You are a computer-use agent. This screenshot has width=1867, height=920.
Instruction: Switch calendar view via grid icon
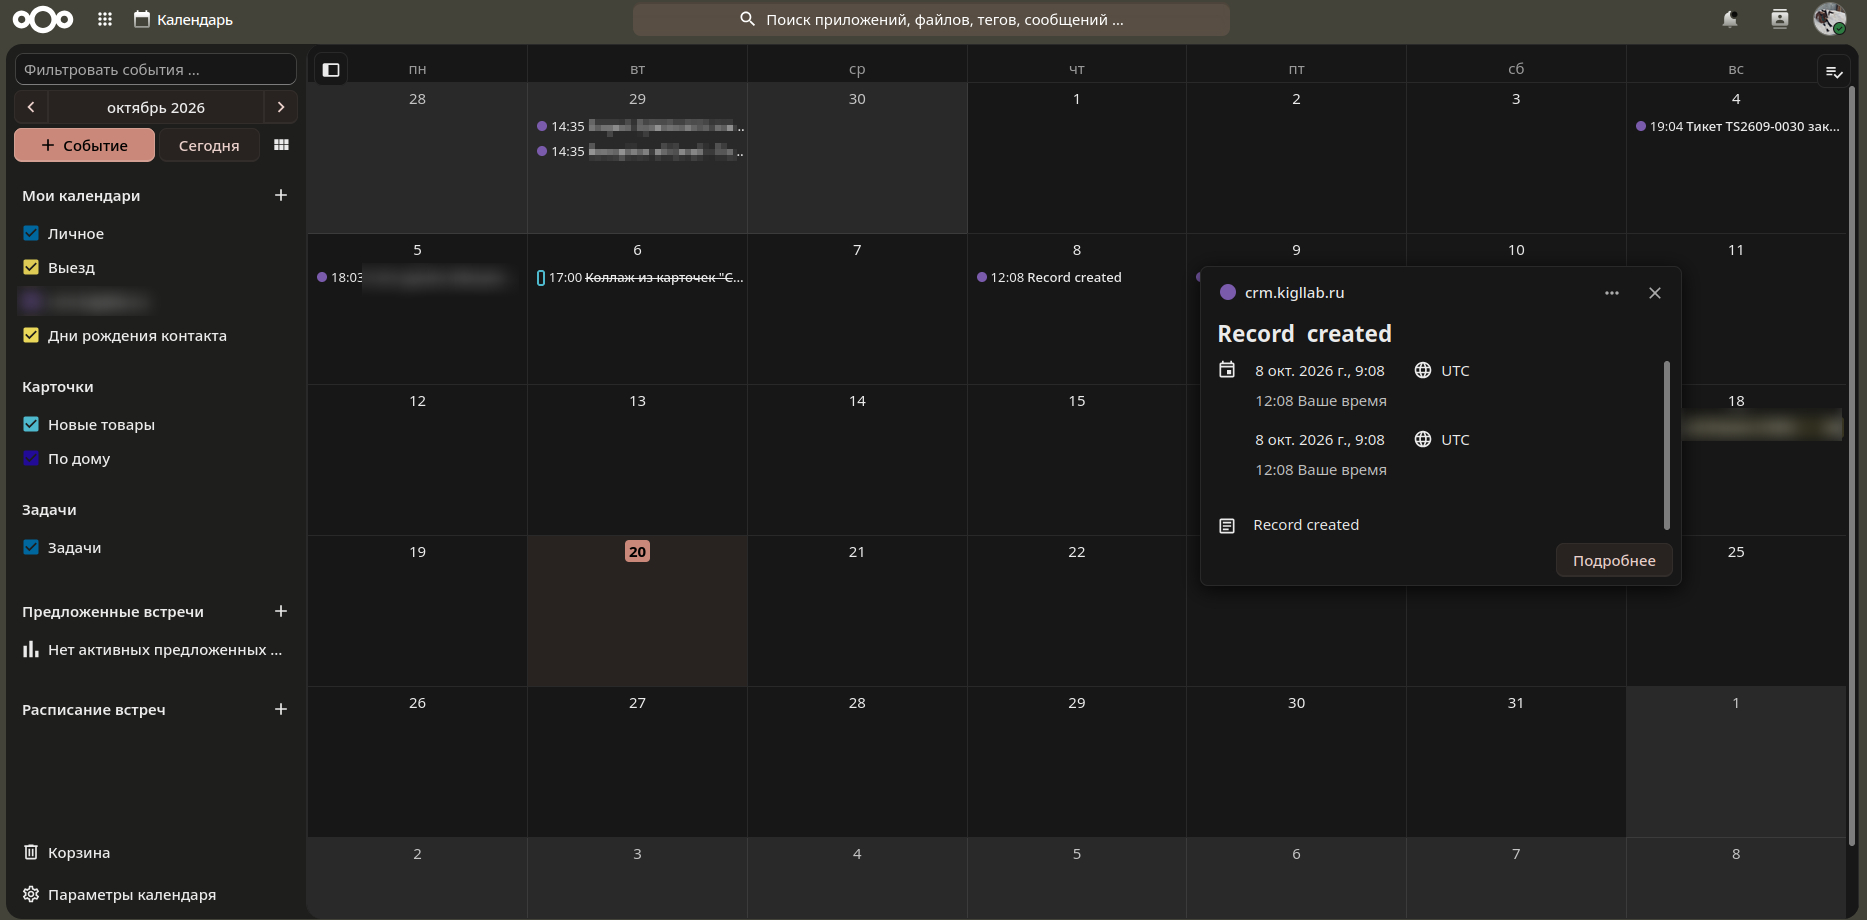click(281, 145)
